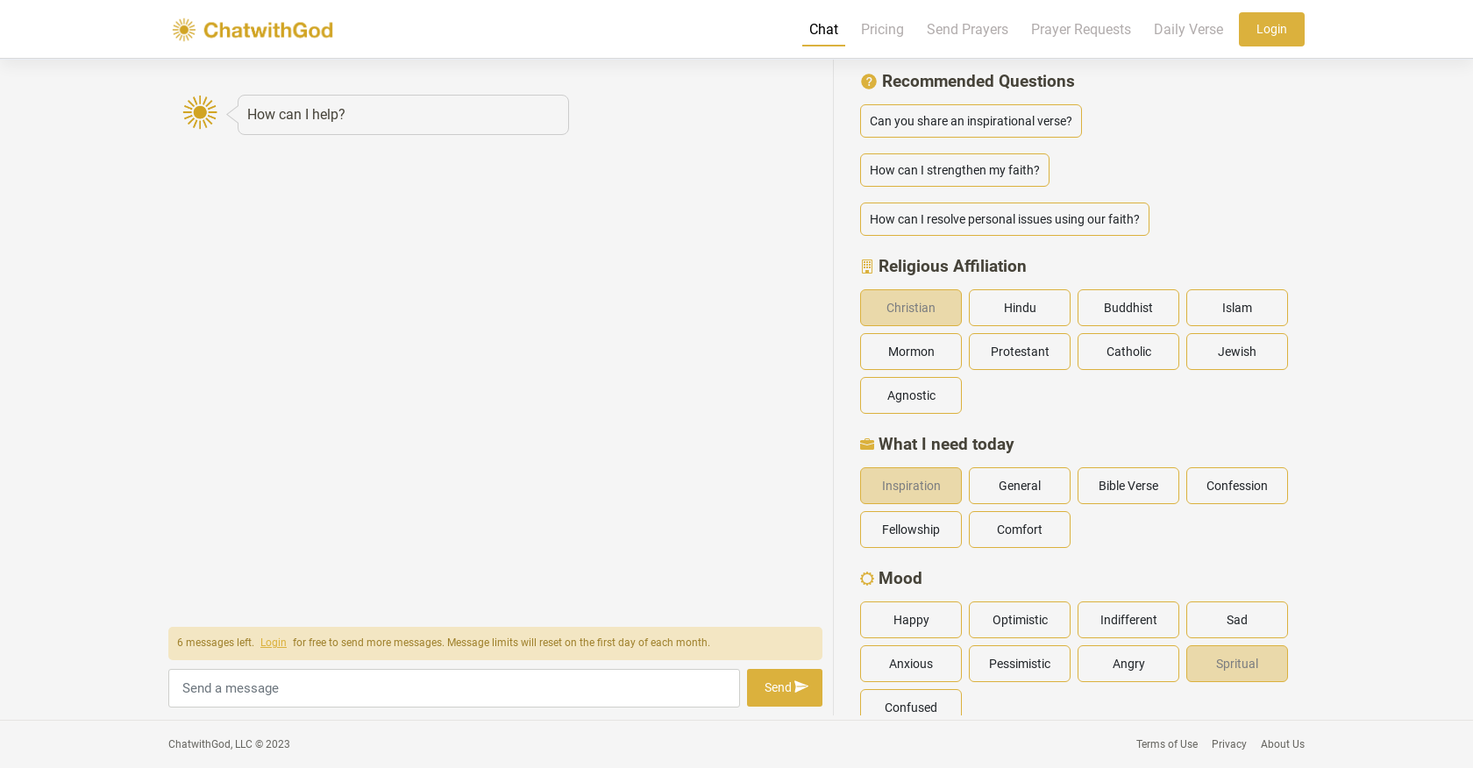The width and height of the screenshot is (1473, 768).
Task: Open the Daily Verse tab
Action: click(x=1188, y=30)
